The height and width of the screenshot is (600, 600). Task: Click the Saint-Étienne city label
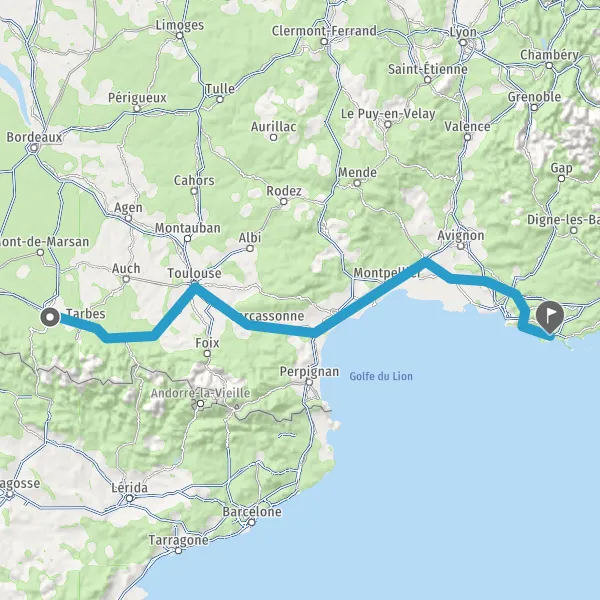point(427,69)
